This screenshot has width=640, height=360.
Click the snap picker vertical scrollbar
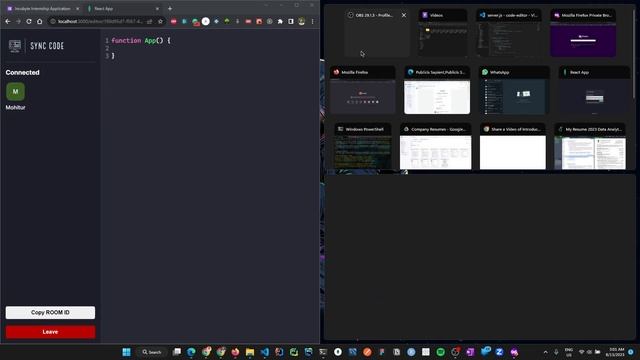(633, 53)
